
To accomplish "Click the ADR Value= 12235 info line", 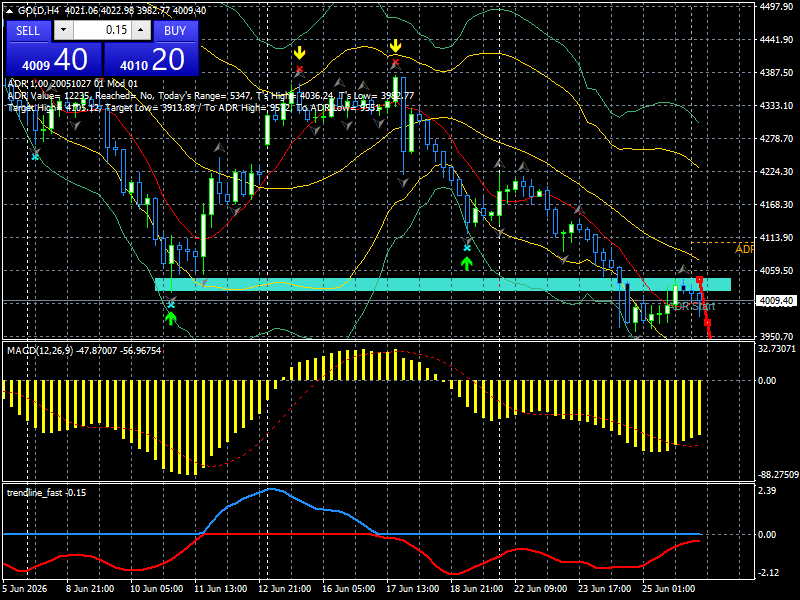I will (211, 96).
